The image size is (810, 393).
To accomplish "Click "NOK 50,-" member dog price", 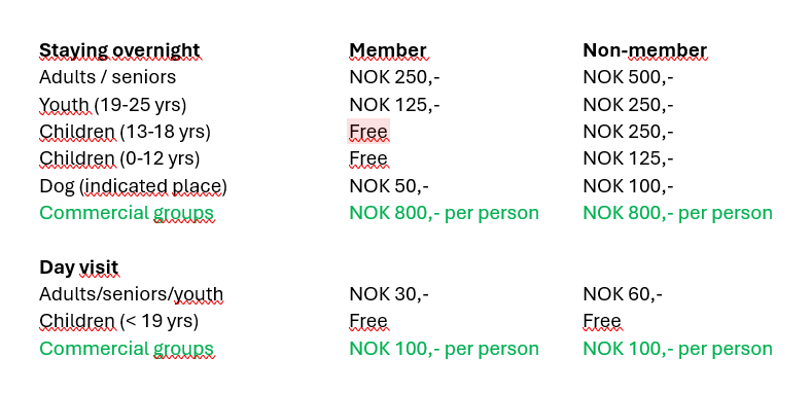I will coord(388,186).
